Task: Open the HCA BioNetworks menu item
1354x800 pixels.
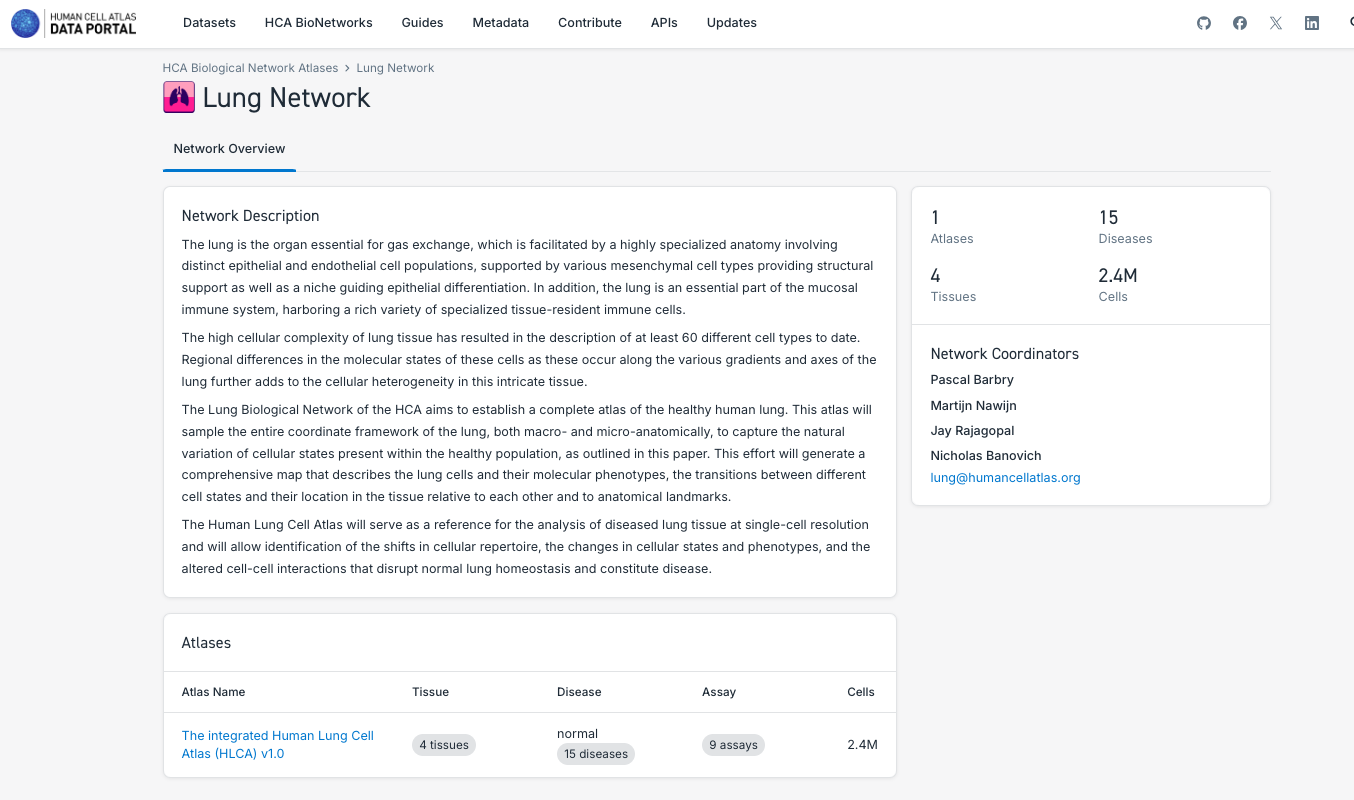Action: [x=318, y=23]
